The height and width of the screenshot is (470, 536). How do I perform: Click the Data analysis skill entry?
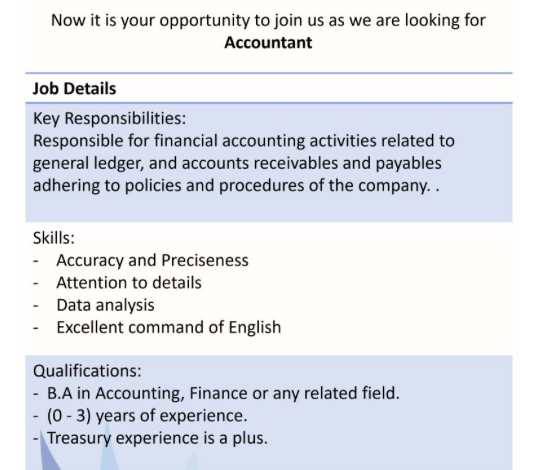[x=105, y=305]
